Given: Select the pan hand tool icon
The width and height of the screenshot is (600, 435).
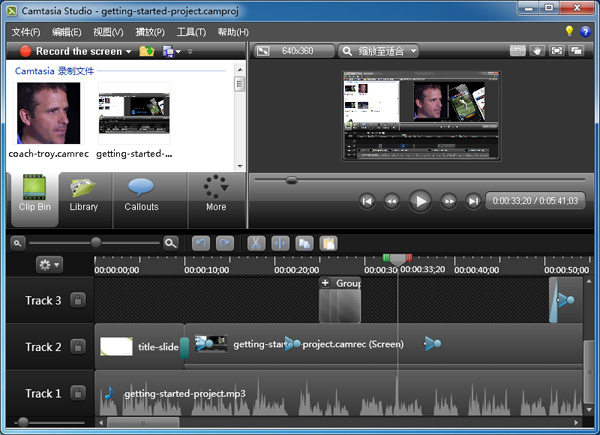Looking at the screenshot, I should click(x=537, y=51).
